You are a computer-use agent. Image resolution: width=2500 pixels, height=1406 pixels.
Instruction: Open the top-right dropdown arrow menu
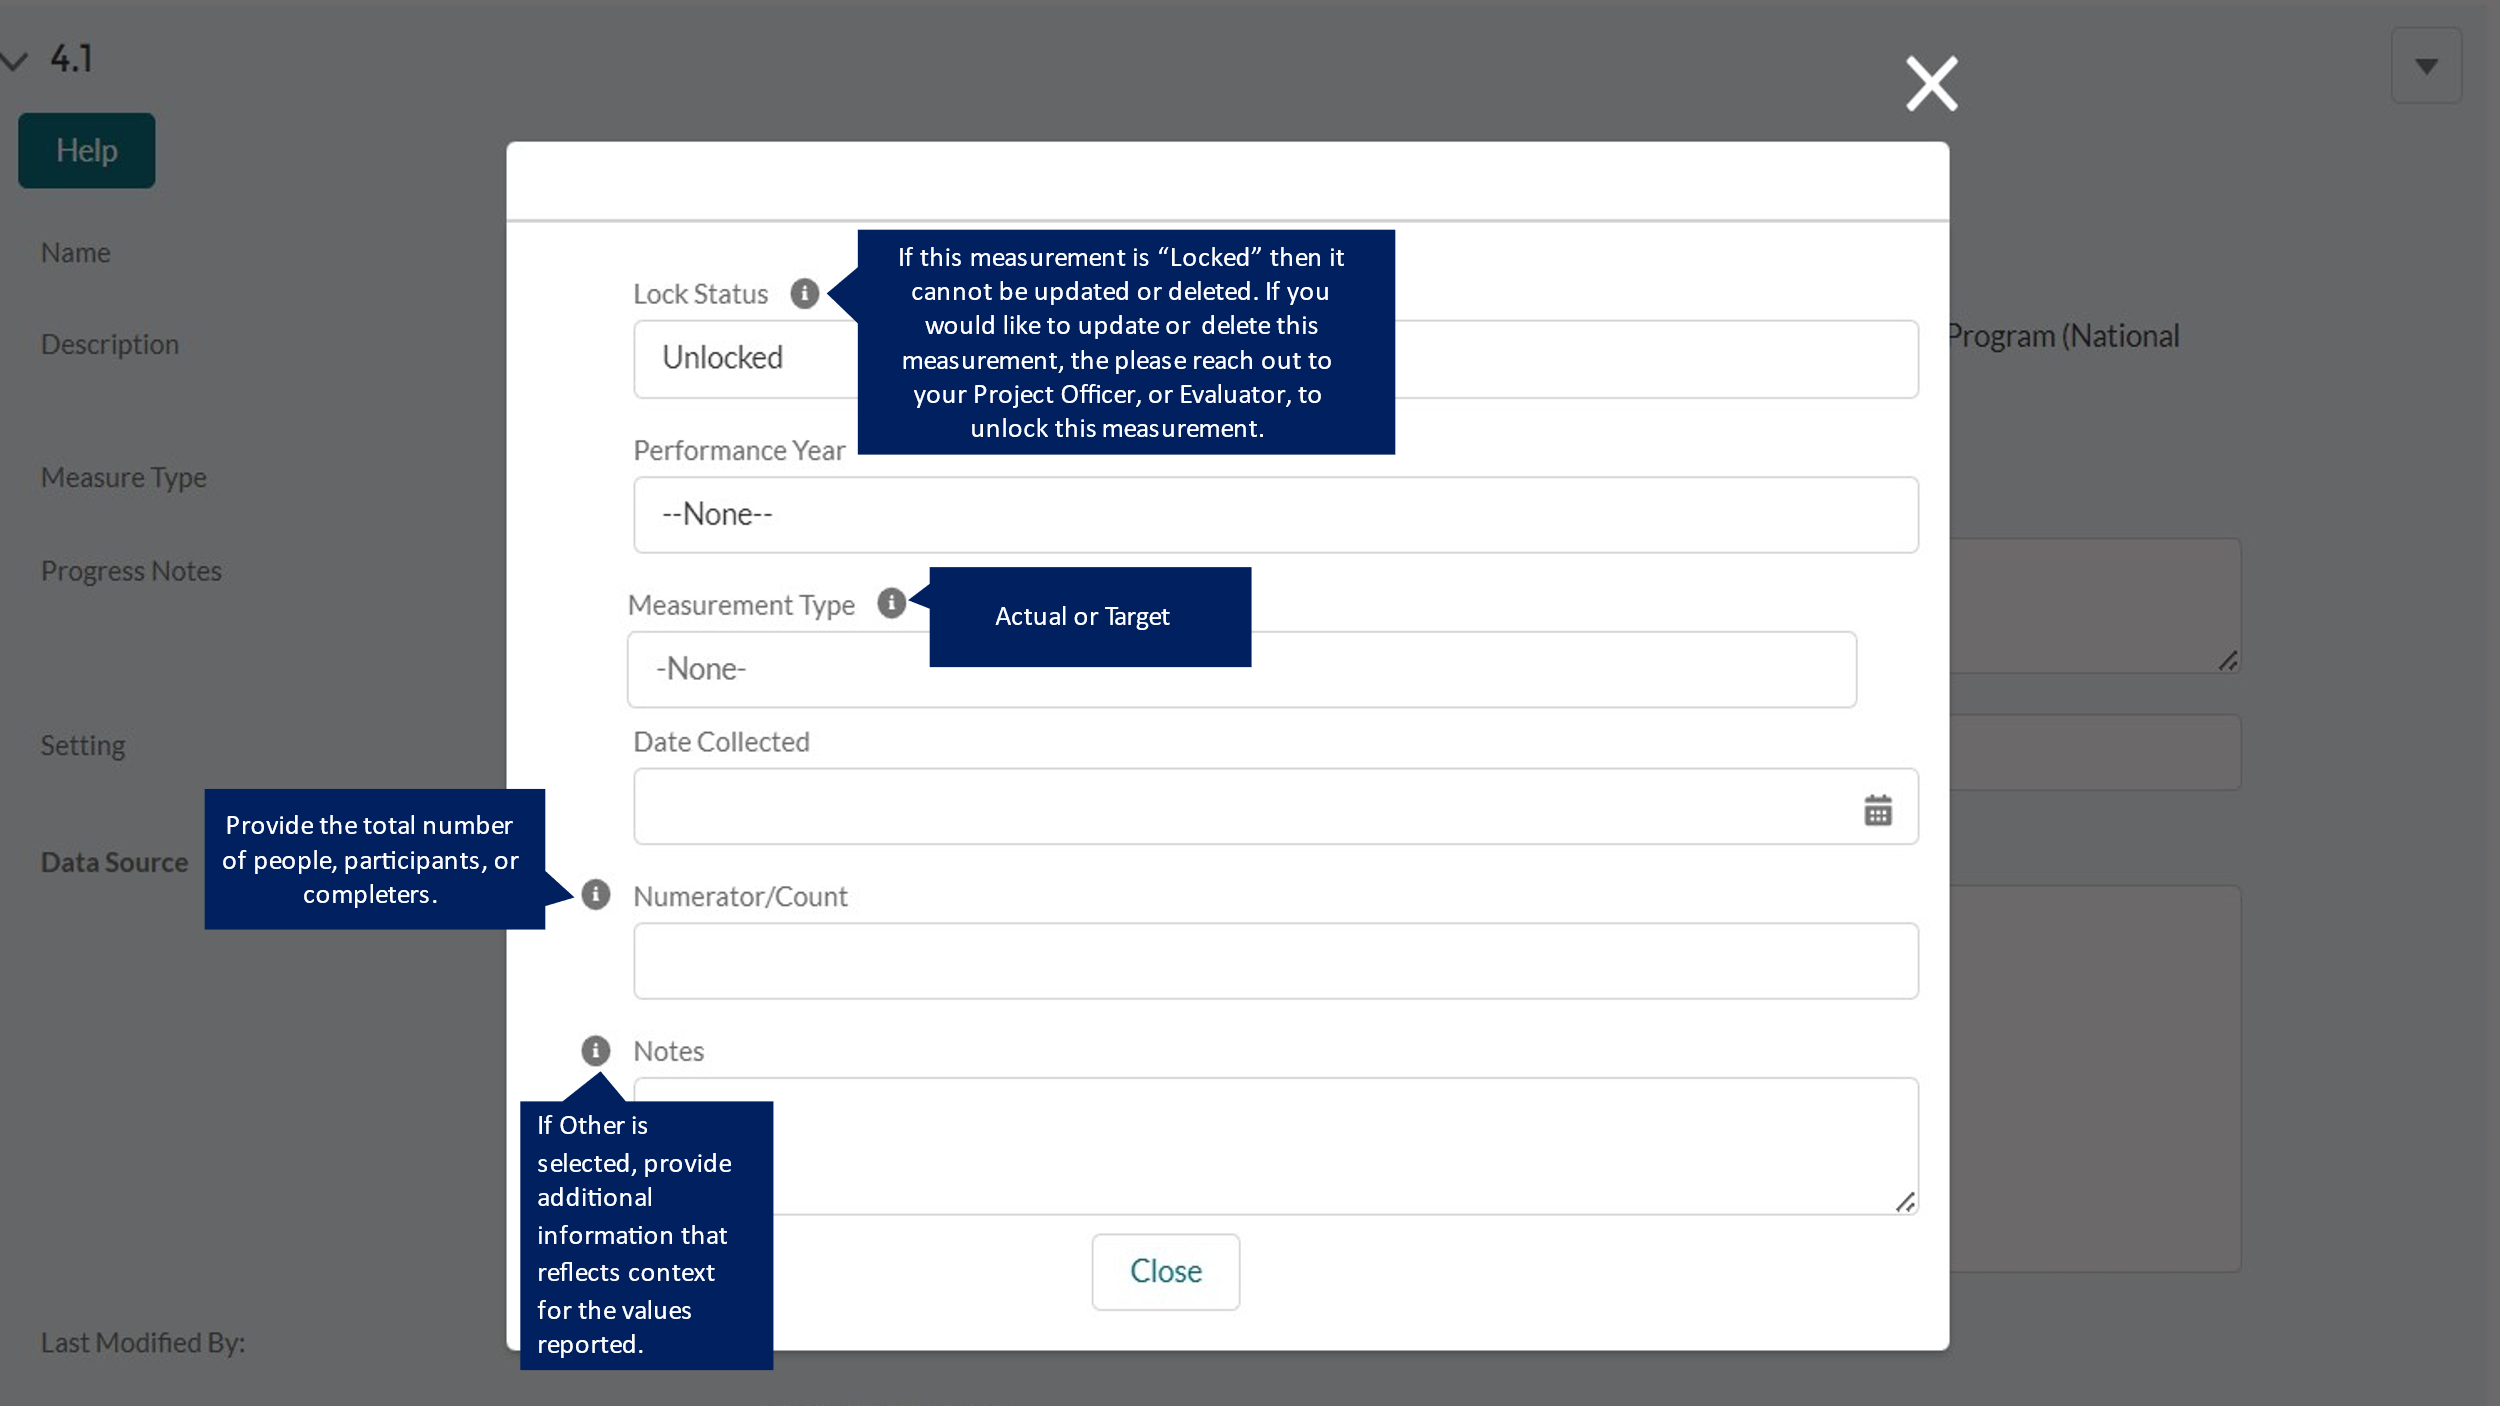click(x=2426, y=66)
